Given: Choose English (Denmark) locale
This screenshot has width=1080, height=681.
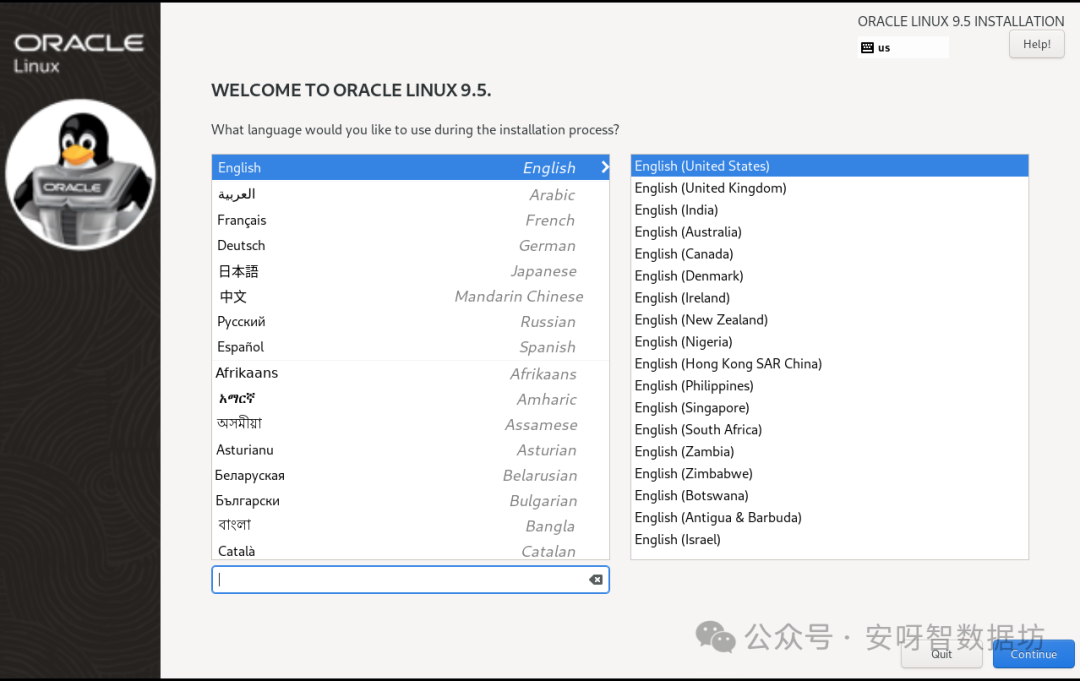Looking at the screenshot, I should tap(829, 276).
